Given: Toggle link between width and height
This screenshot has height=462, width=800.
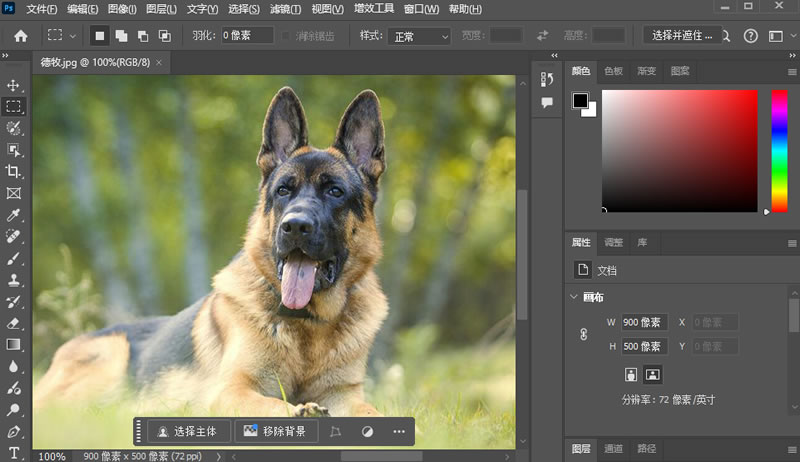Looking at the screenshot, I should 584,335.
